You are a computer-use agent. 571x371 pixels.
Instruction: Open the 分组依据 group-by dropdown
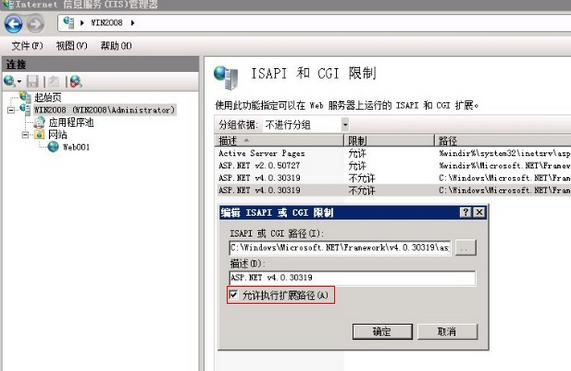345,125
